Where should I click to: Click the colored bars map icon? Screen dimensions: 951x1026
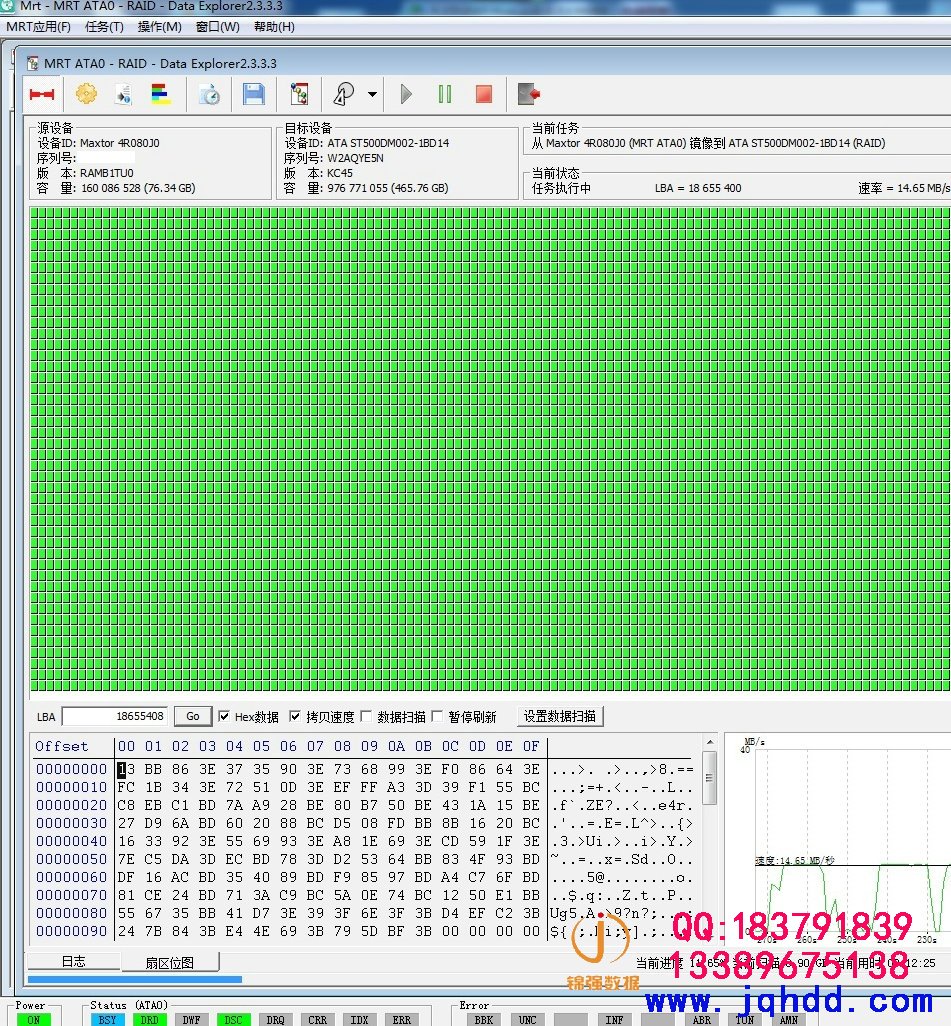coord(161,94)
